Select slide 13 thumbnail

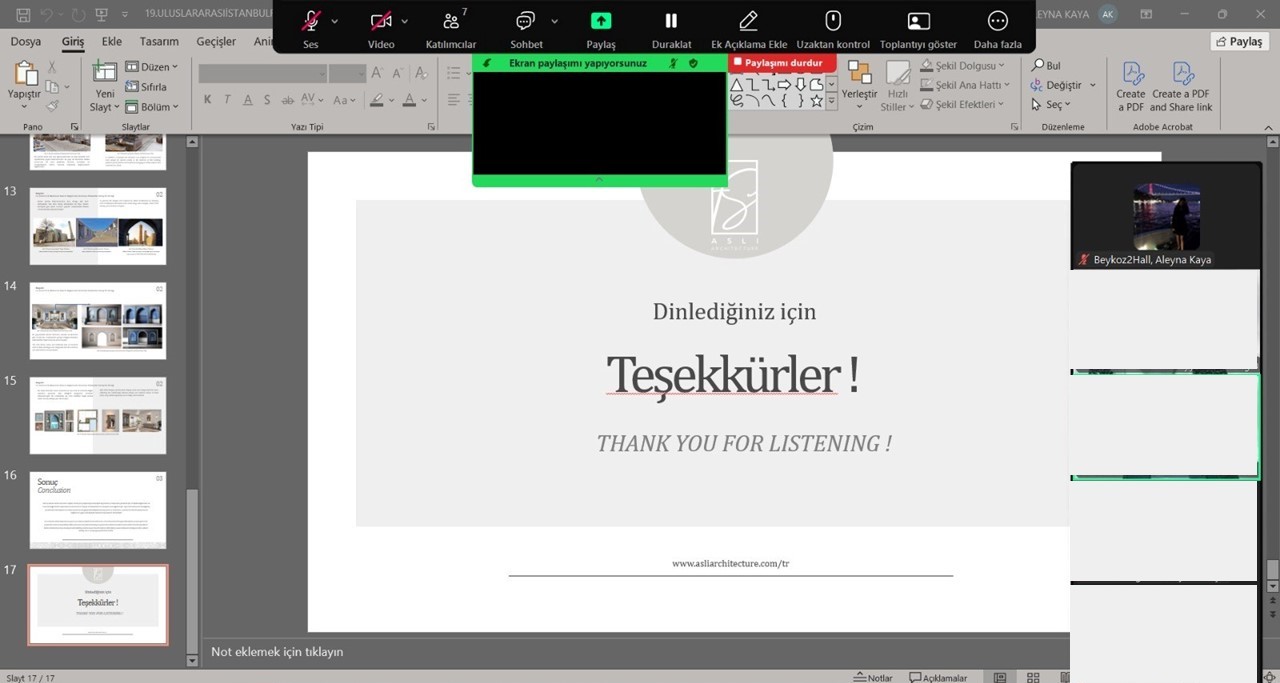pos(98,226)
